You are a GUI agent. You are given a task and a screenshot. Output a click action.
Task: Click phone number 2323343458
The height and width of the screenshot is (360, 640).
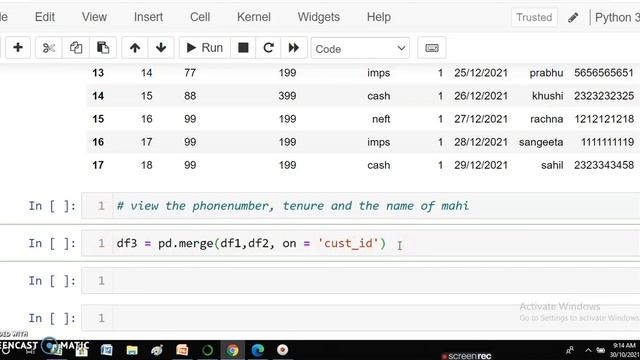[604, 165]
